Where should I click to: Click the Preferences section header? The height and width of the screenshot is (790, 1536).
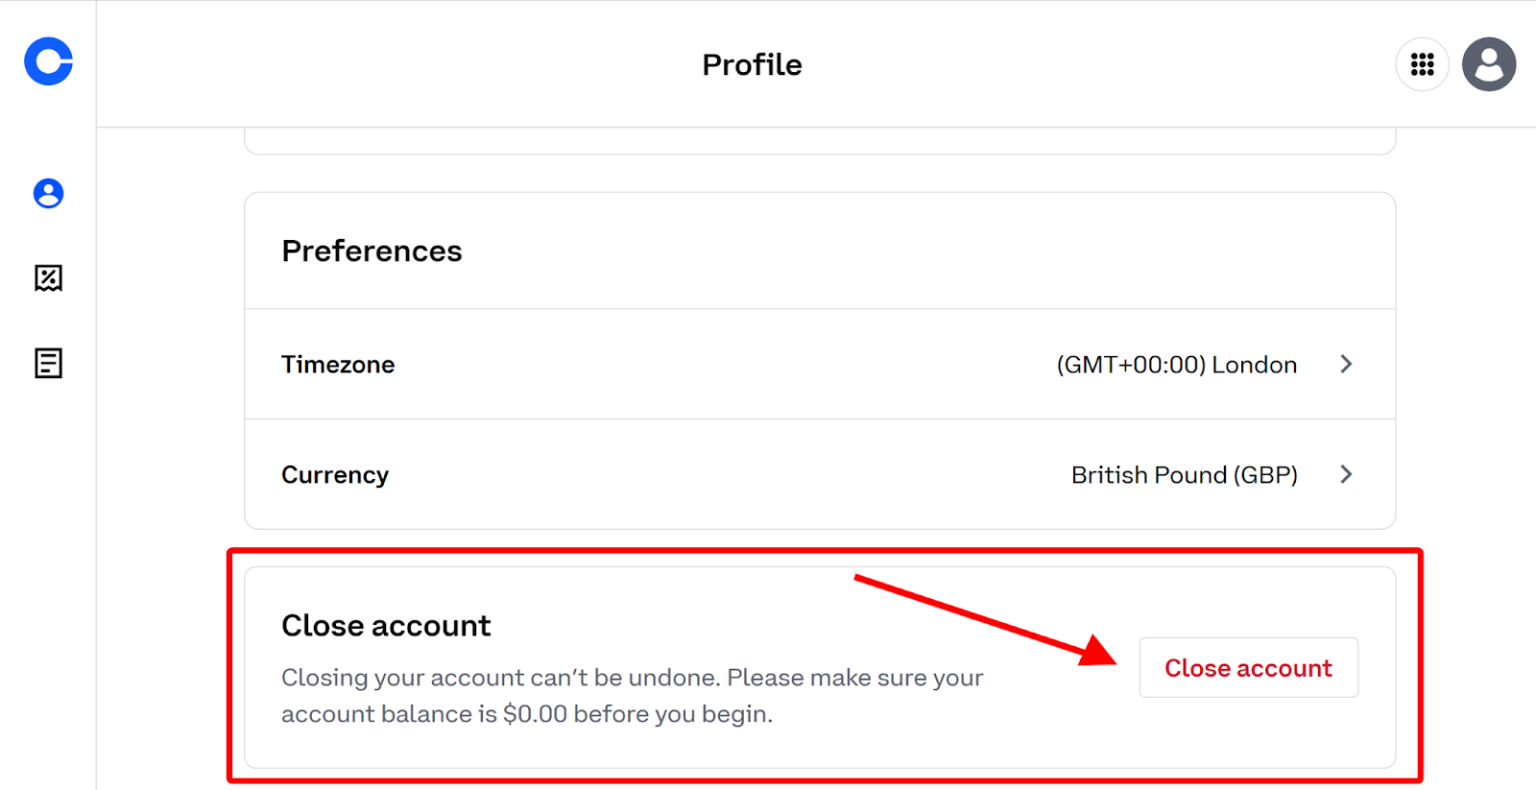coord(371,250)
